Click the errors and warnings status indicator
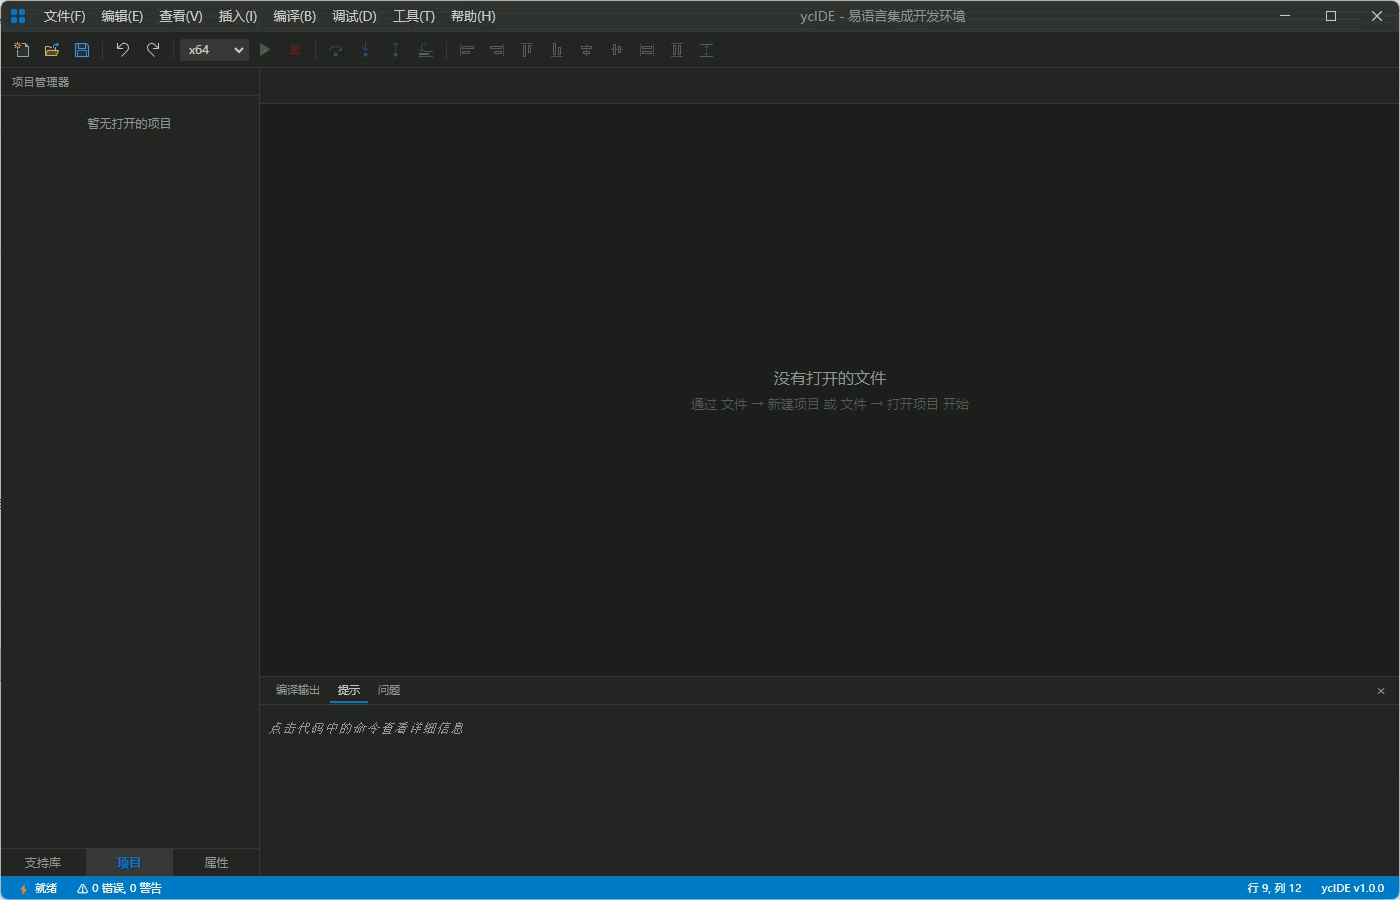 tap(119, 888)
